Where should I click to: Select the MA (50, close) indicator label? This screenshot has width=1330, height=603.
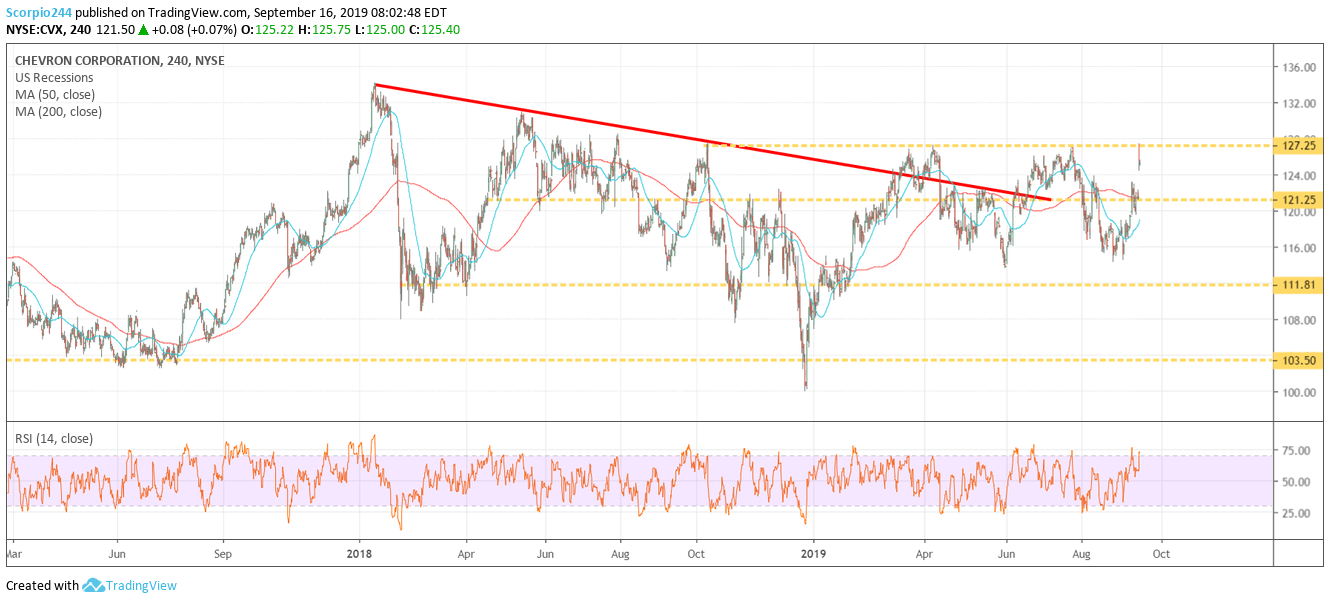click(x=55, y=94)
